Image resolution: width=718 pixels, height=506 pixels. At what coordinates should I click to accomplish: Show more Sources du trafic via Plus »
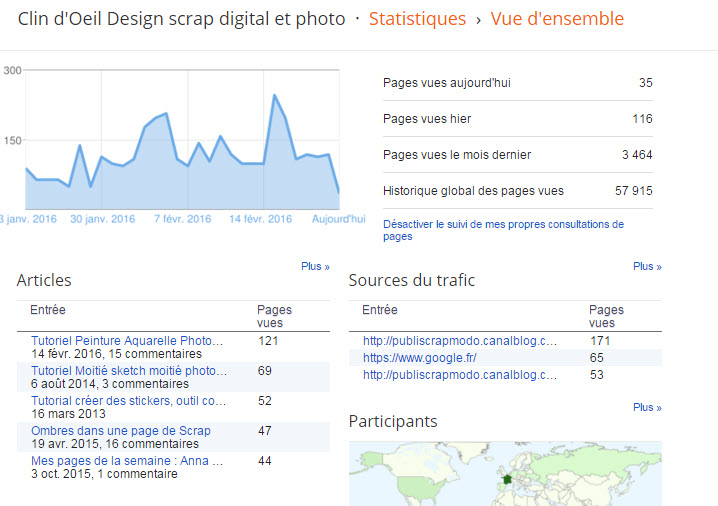[647, 267]
